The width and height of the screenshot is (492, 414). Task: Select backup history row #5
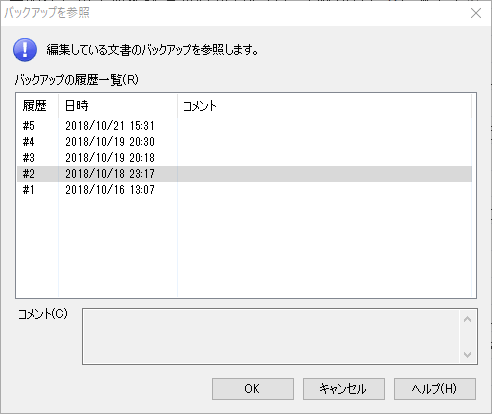[x=244, y=126]
